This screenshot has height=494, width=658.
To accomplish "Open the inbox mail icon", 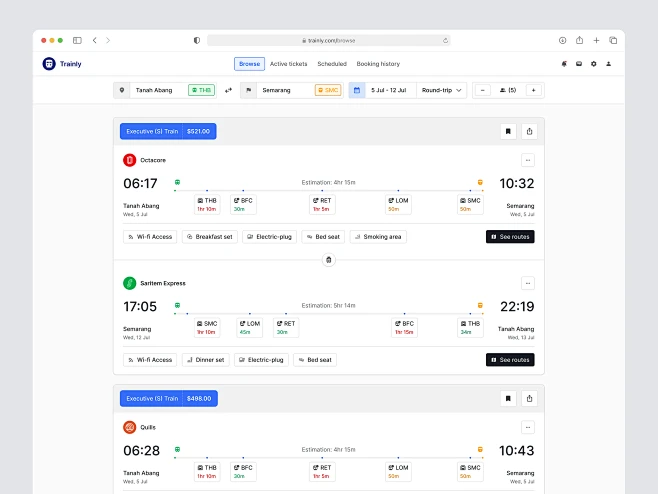I will (x=579, y=64).
